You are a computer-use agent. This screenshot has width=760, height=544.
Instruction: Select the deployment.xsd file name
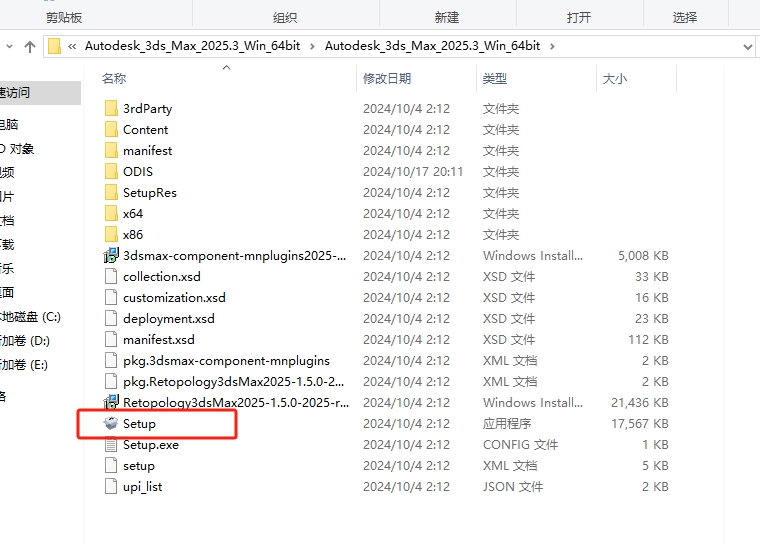point(169,319)
